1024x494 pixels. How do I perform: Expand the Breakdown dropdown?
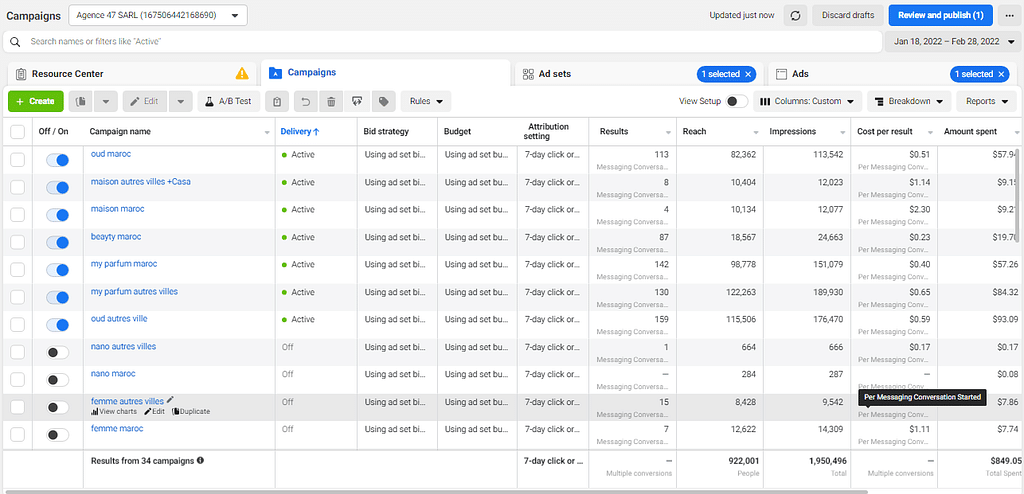point(908,101)
